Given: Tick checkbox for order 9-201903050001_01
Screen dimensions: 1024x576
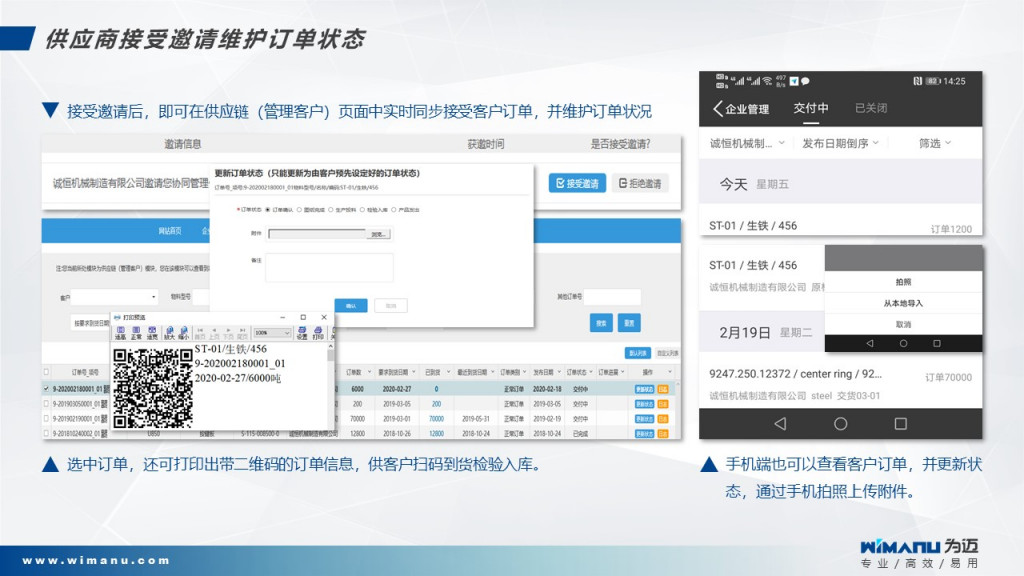Looking at the screenshot, I should (46, 403).
